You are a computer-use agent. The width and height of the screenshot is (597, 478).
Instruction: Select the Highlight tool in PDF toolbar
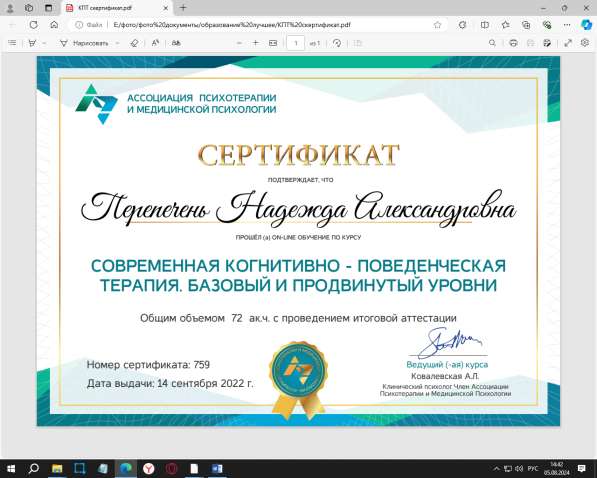click(32, 43)
